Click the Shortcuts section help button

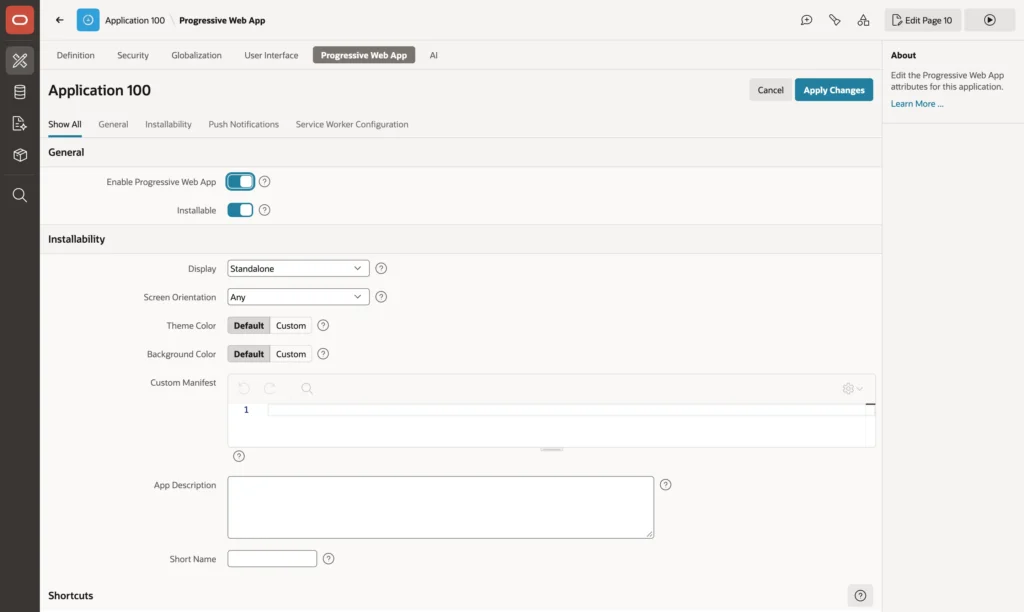[x=860, y=596]
